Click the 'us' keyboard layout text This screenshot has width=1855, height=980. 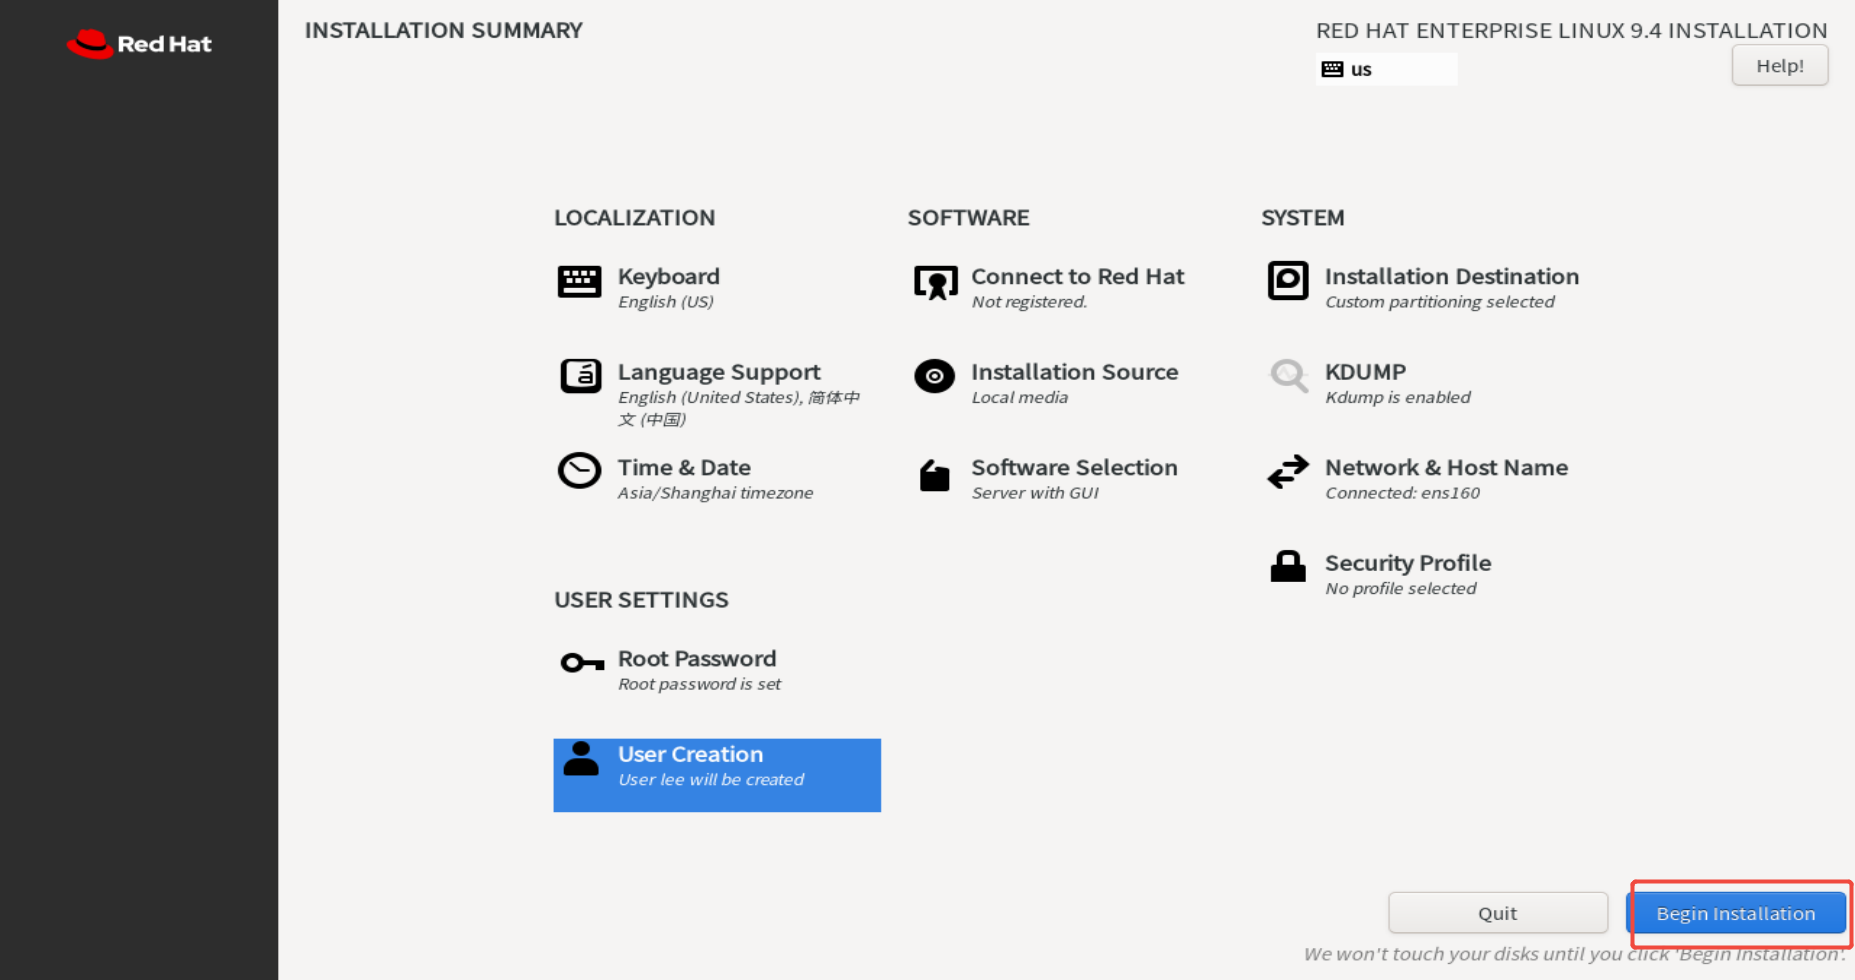1361,69
